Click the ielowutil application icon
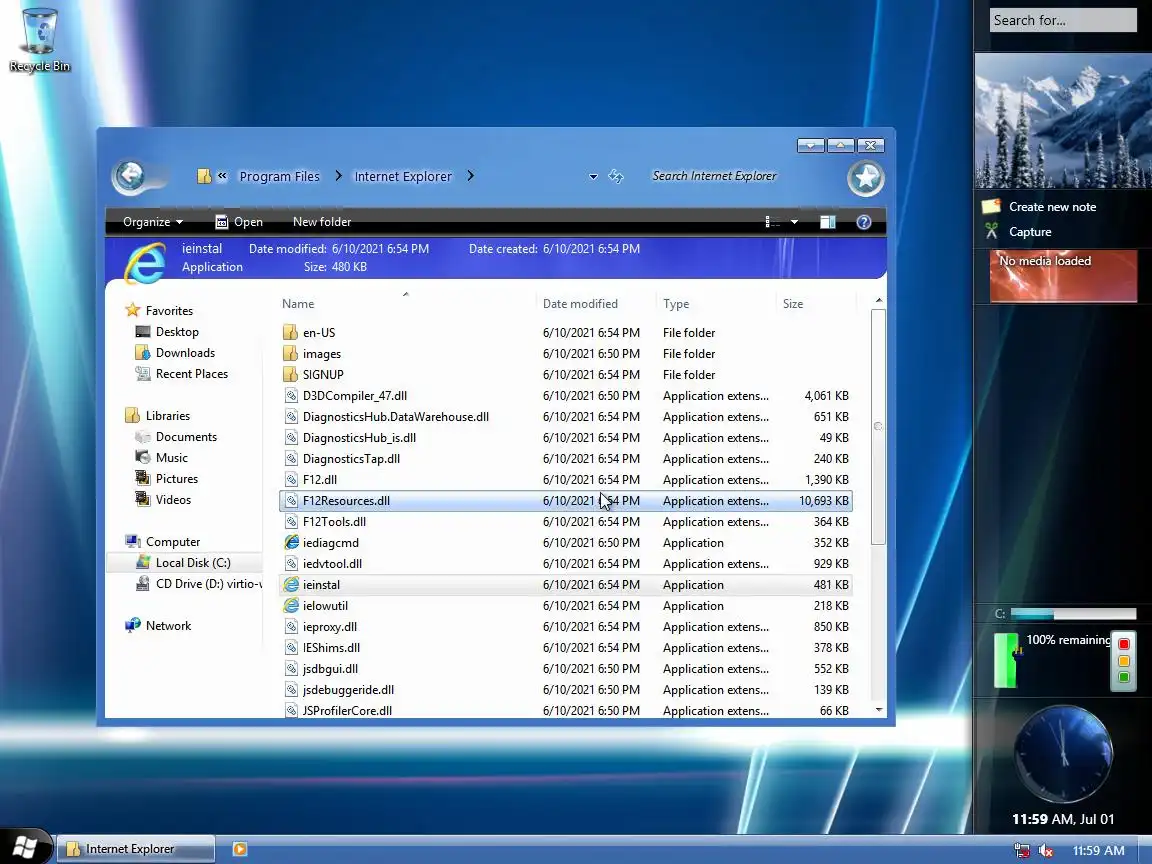 (x=291, y=605)
